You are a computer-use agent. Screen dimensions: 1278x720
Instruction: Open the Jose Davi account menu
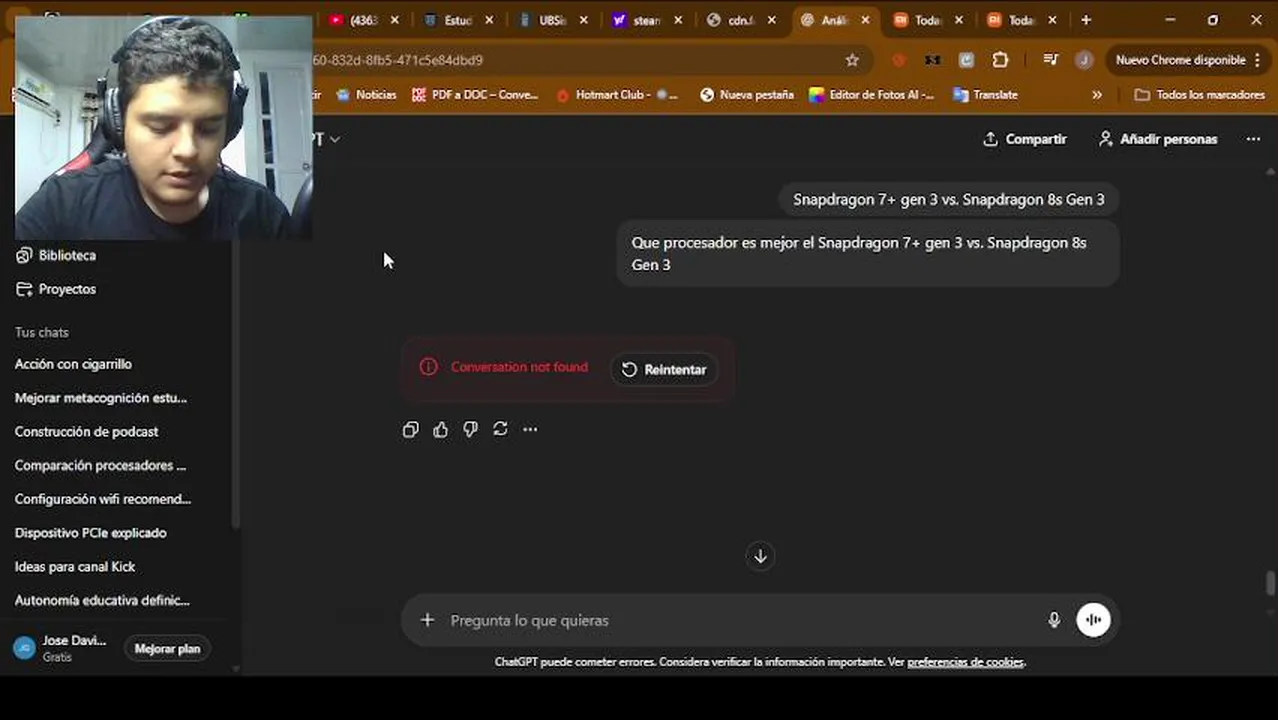pyautogui.click(x=61, y=648)
